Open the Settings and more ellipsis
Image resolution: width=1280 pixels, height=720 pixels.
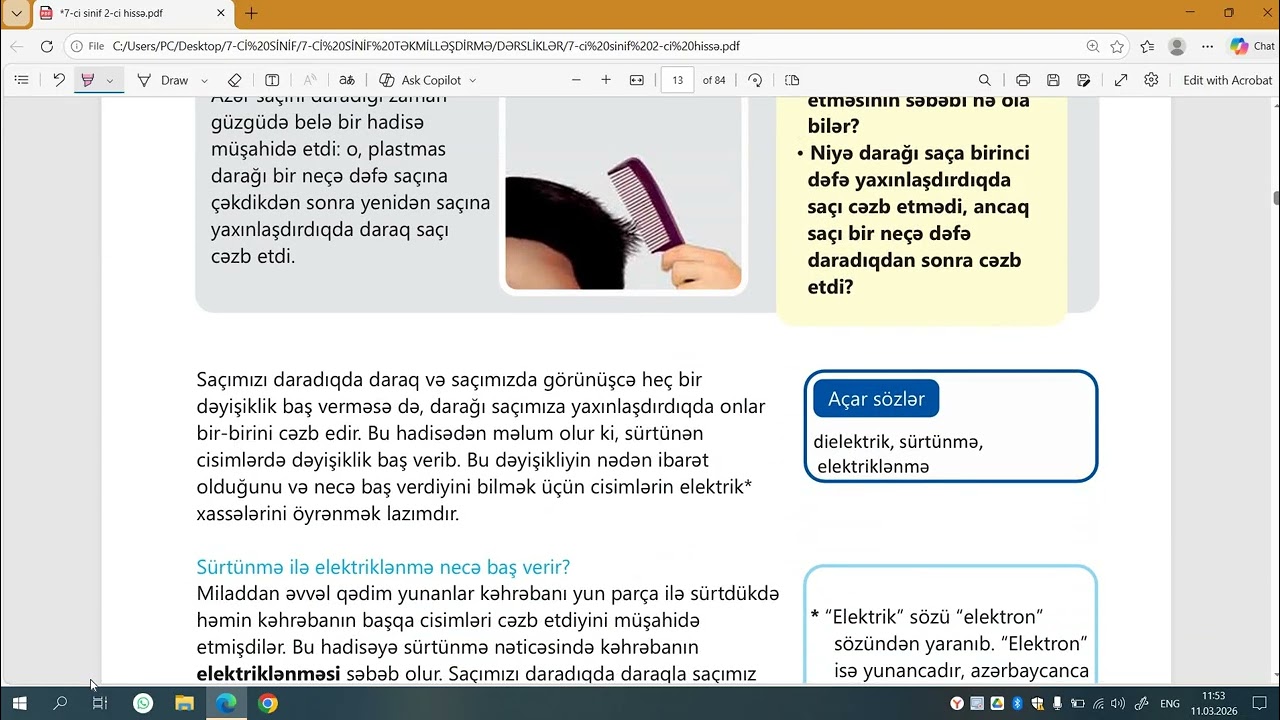(1207, 46)
